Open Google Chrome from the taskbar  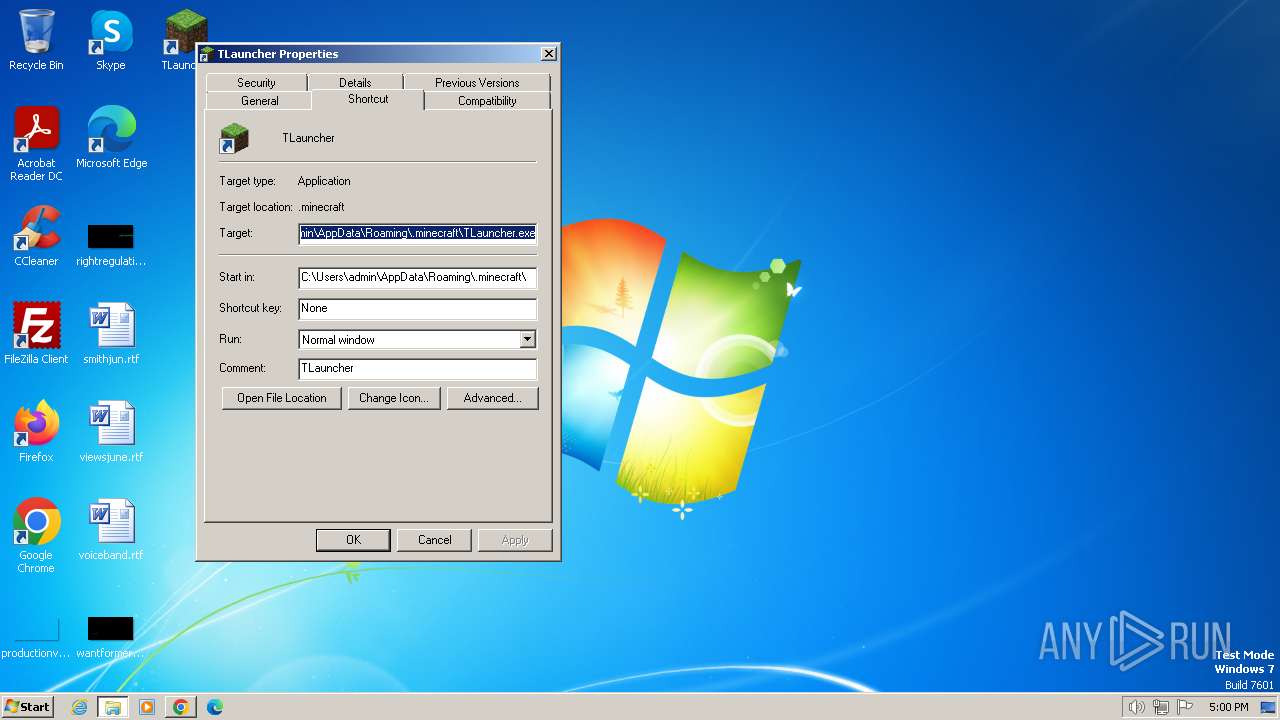180,707
